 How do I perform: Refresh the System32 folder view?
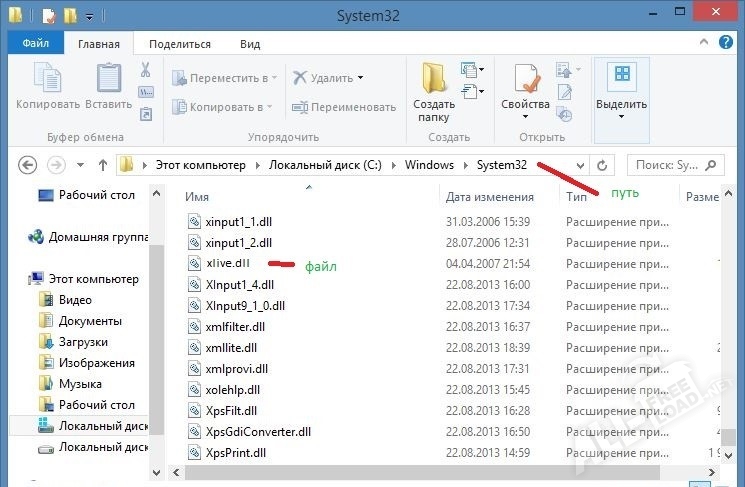[602, 165]
